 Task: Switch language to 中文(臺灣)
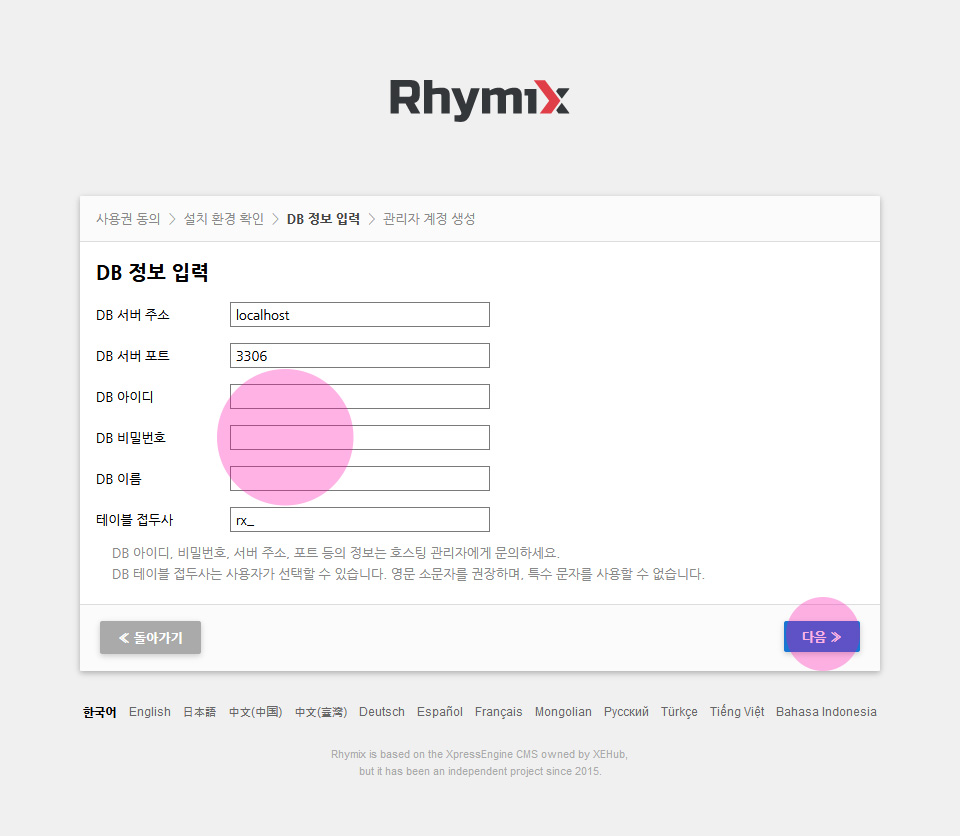321,712
